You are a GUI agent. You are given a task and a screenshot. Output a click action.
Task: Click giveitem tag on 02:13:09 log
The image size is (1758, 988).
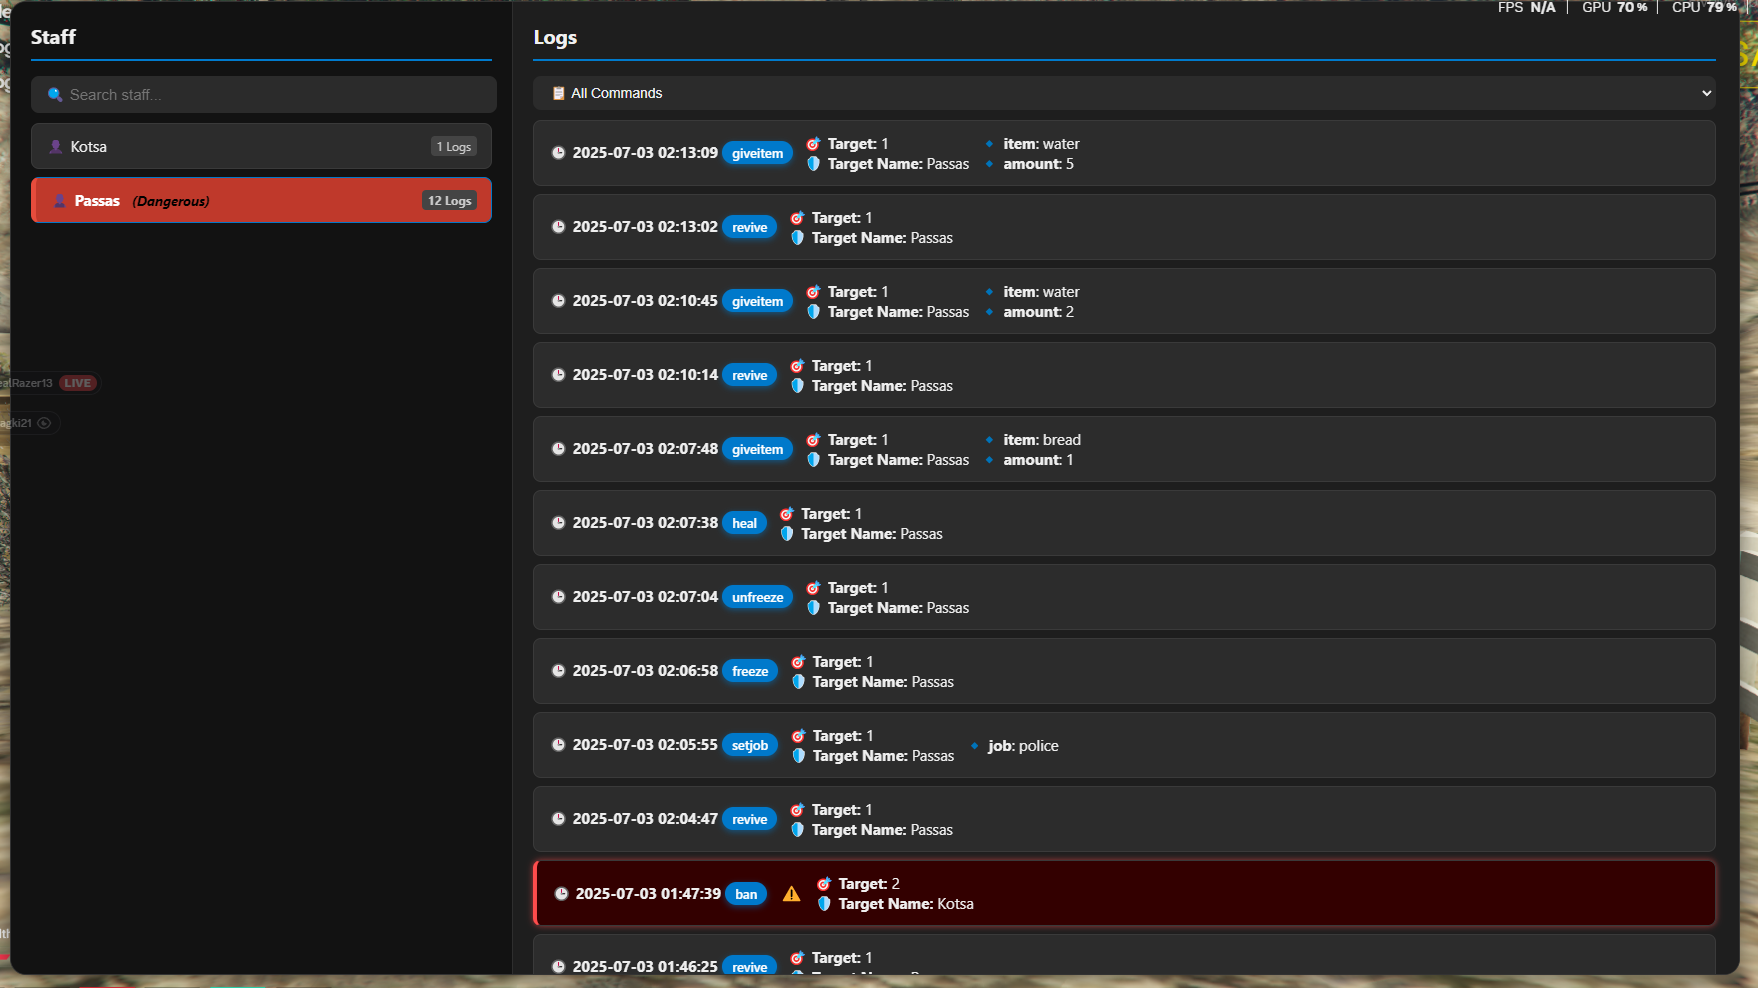tap(758, 153)
